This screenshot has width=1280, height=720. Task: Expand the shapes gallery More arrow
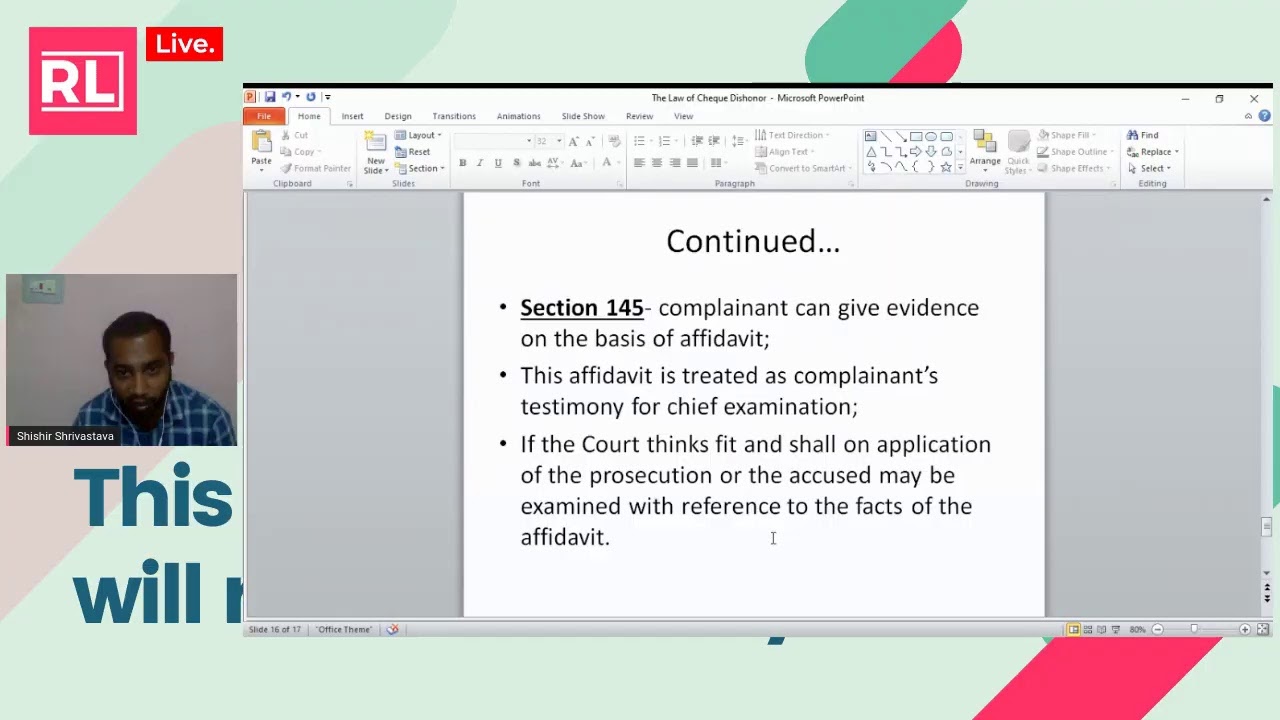click(961, 168)
